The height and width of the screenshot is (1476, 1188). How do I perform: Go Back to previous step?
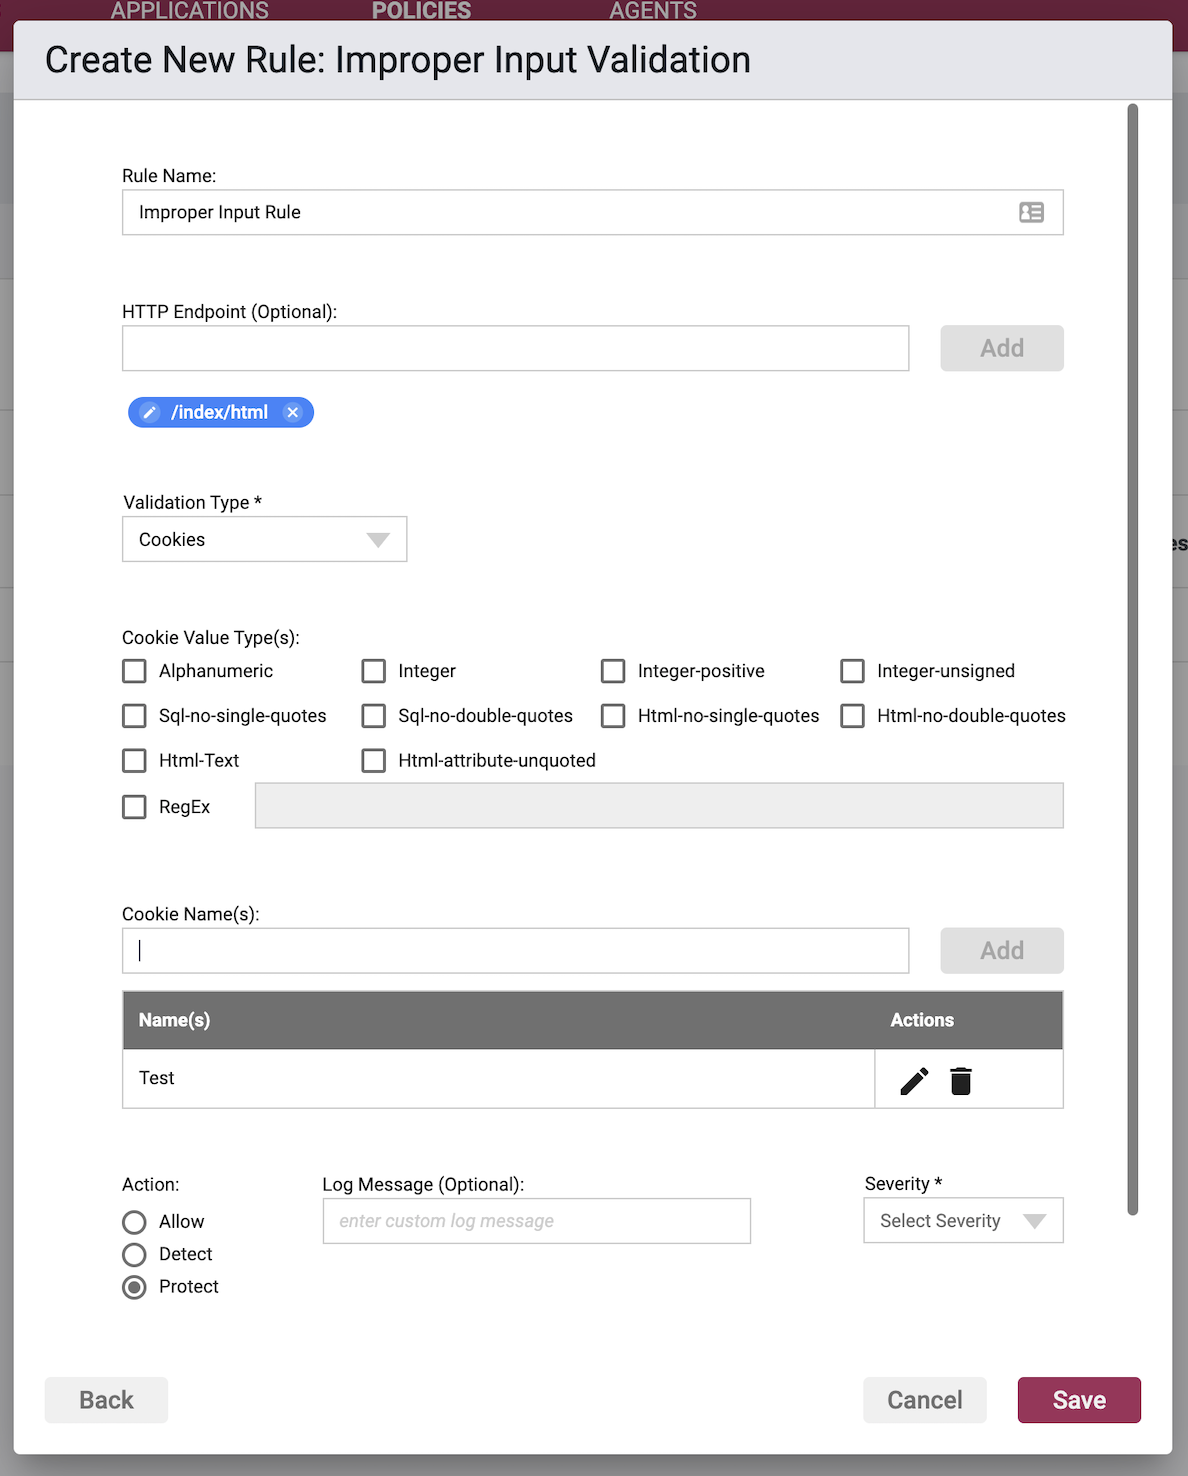point(106,1400)
